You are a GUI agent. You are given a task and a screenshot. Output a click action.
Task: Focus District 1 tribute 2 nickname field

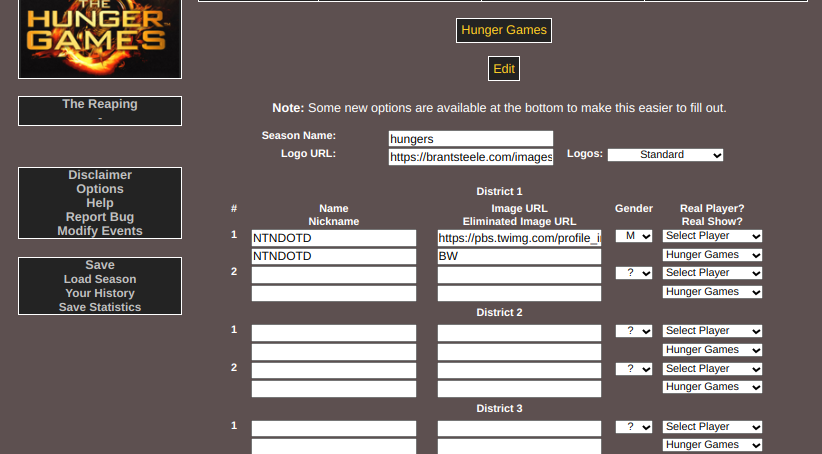pyautogui.click(x=334, y=293)
